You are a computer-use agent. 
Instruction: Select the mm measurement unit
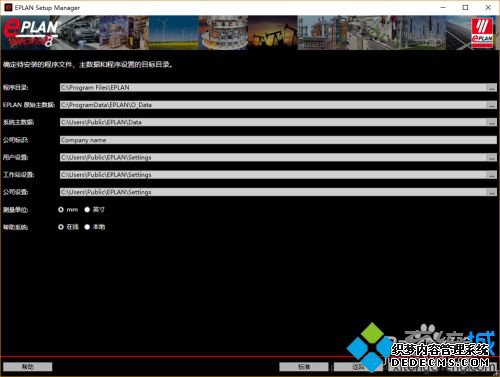(x=61, y=210)
